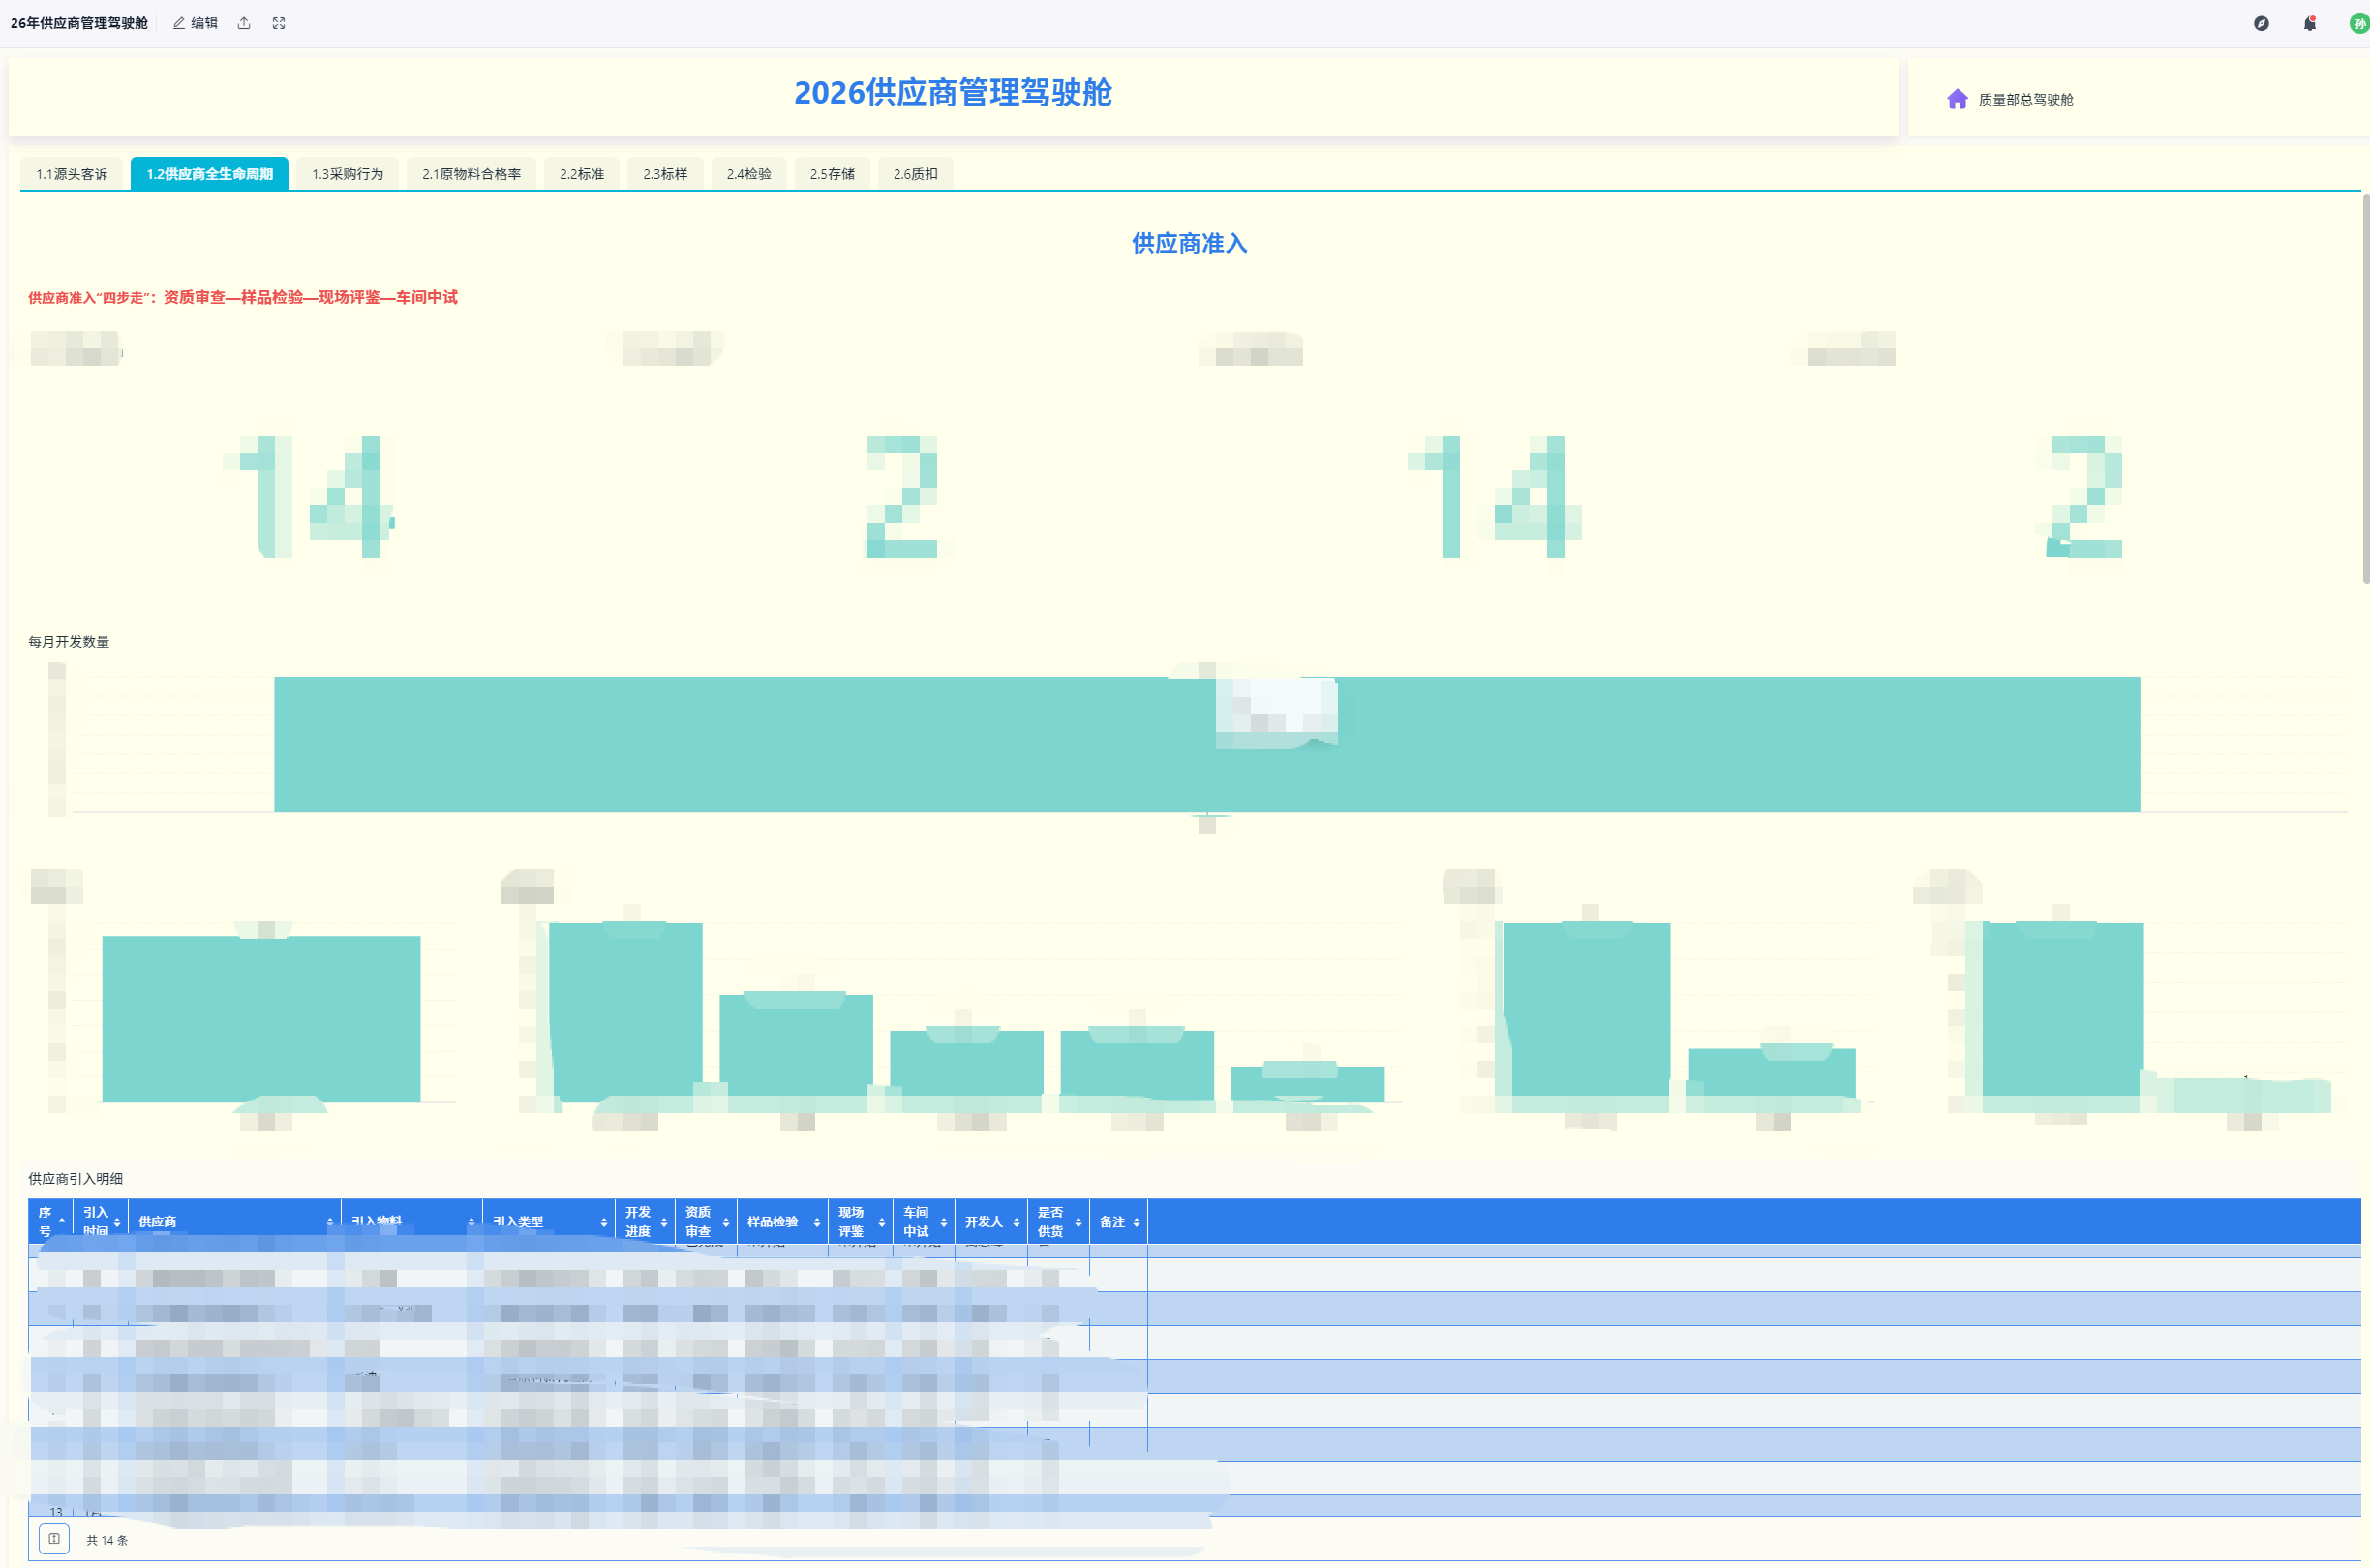Click the 26年供应商管理驾驶舱 page name
The height and width of the screenshot is (1568, 2370).
(79, 23)
